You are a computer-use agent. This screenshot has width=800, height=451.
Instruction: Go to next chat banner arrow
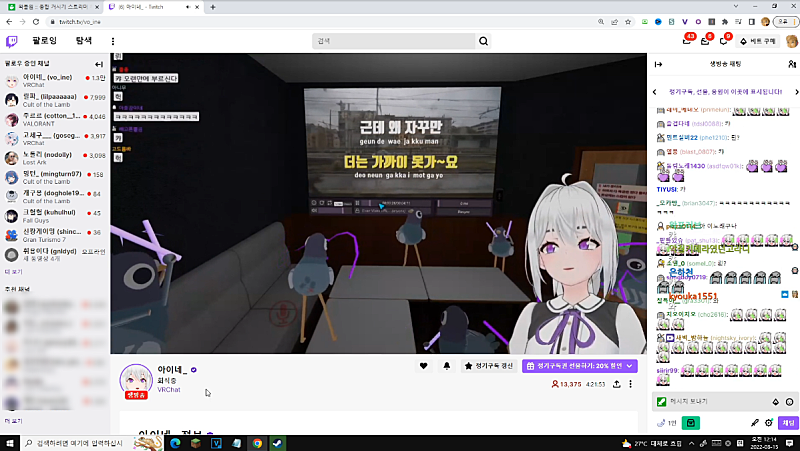tap(796, 92)
